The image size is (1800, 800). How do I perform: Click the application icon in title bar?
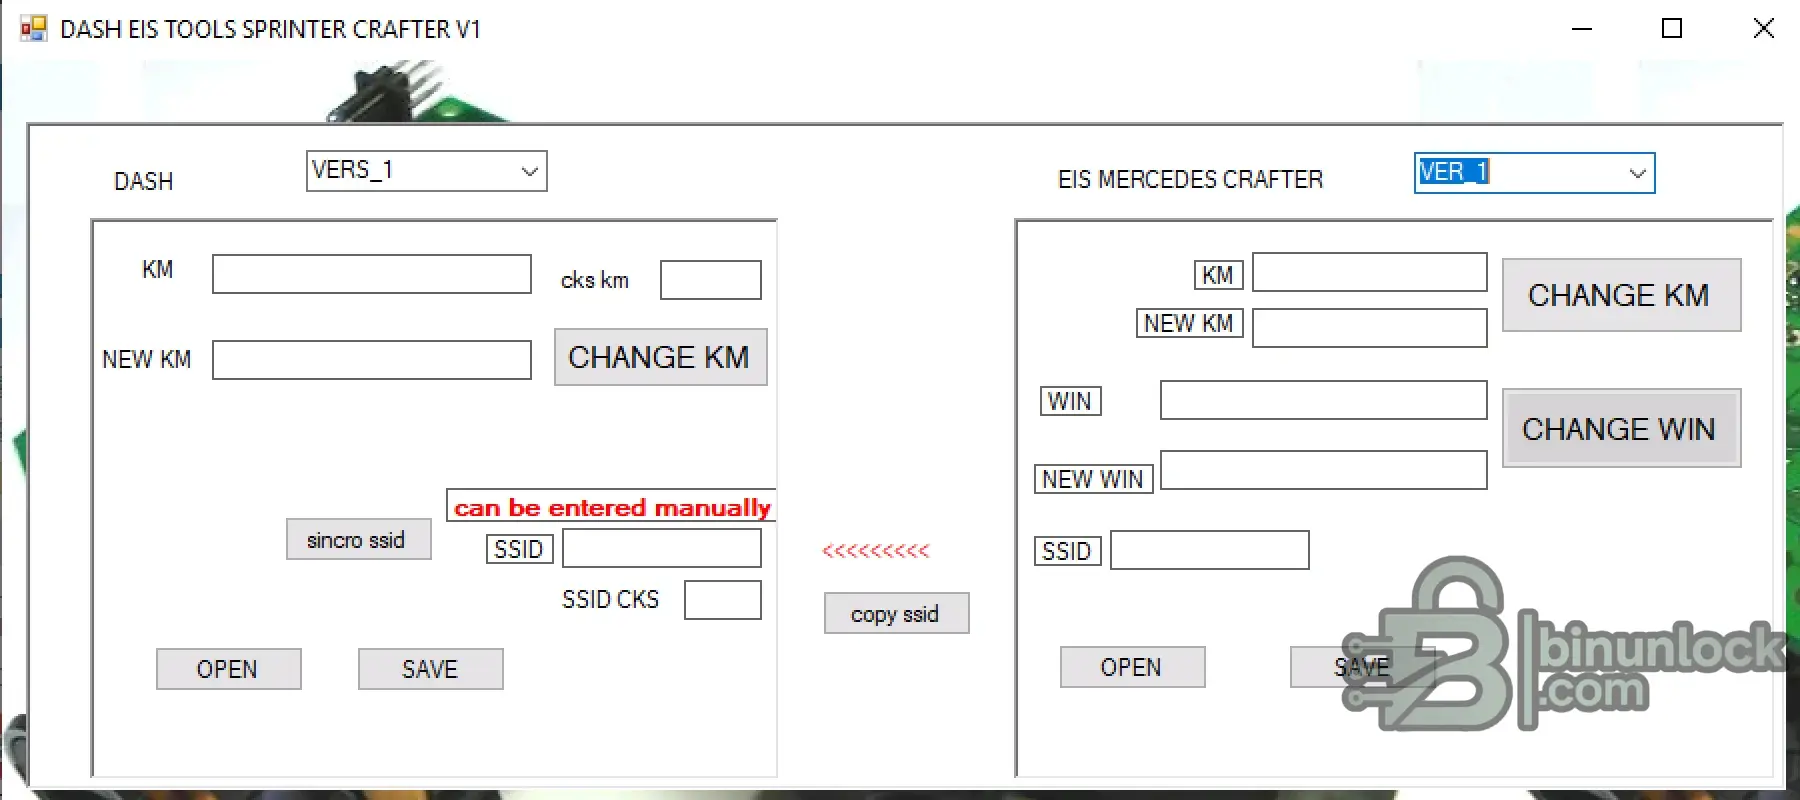pos(34,29)
